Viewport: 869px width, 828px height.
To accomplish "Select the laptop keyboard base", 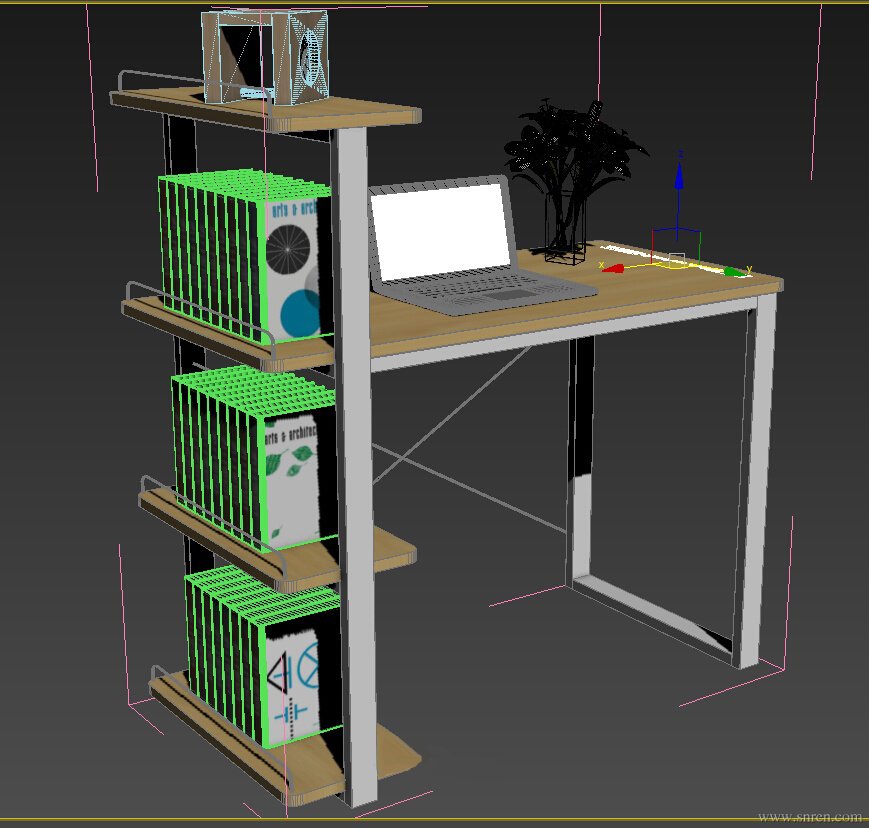I will click(483, 293).
